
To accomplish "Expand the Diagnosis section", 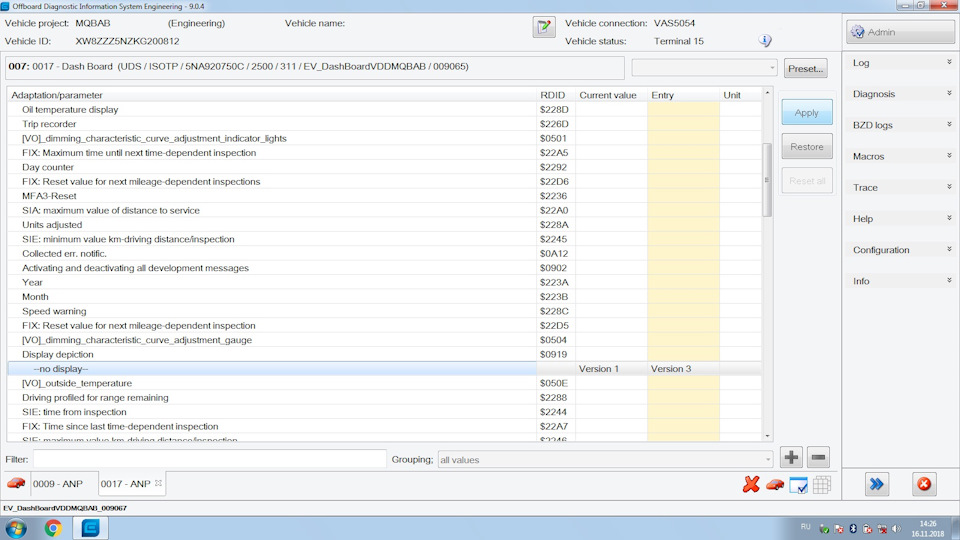I will (x=900, y=94).
